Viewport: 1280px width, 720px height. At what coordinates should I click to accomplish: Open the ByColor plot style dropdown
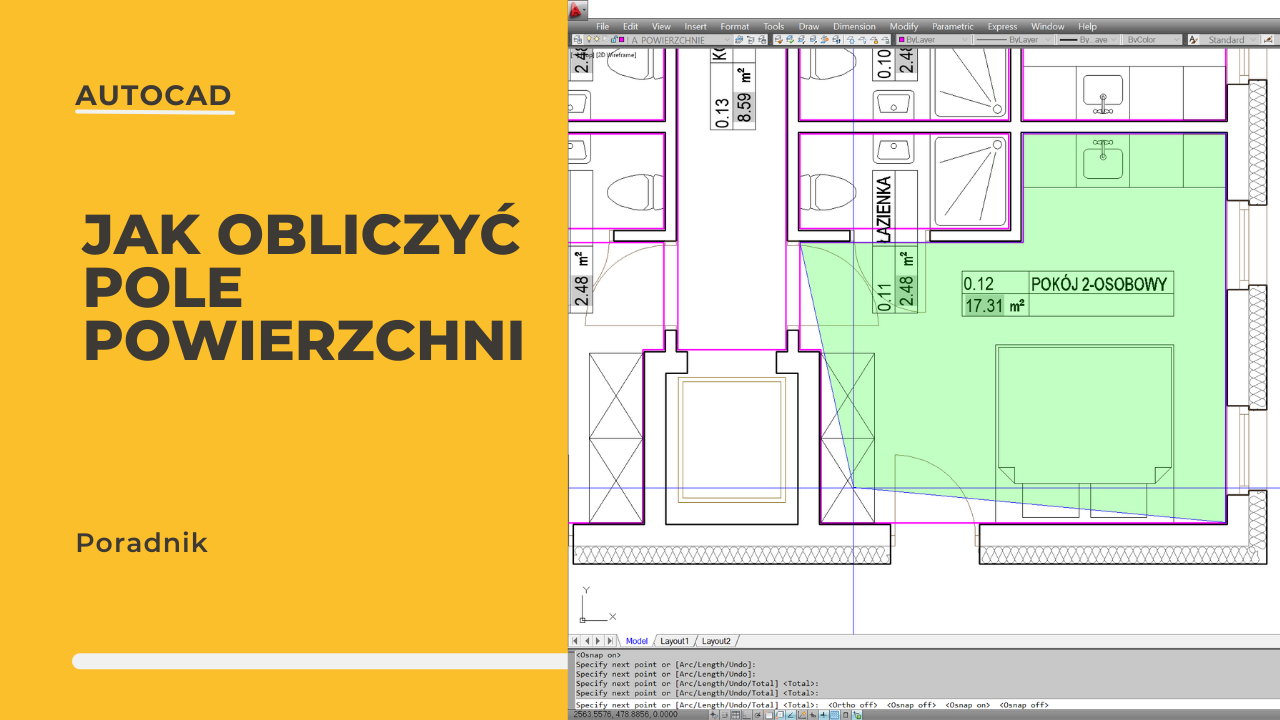[1151, 40]
